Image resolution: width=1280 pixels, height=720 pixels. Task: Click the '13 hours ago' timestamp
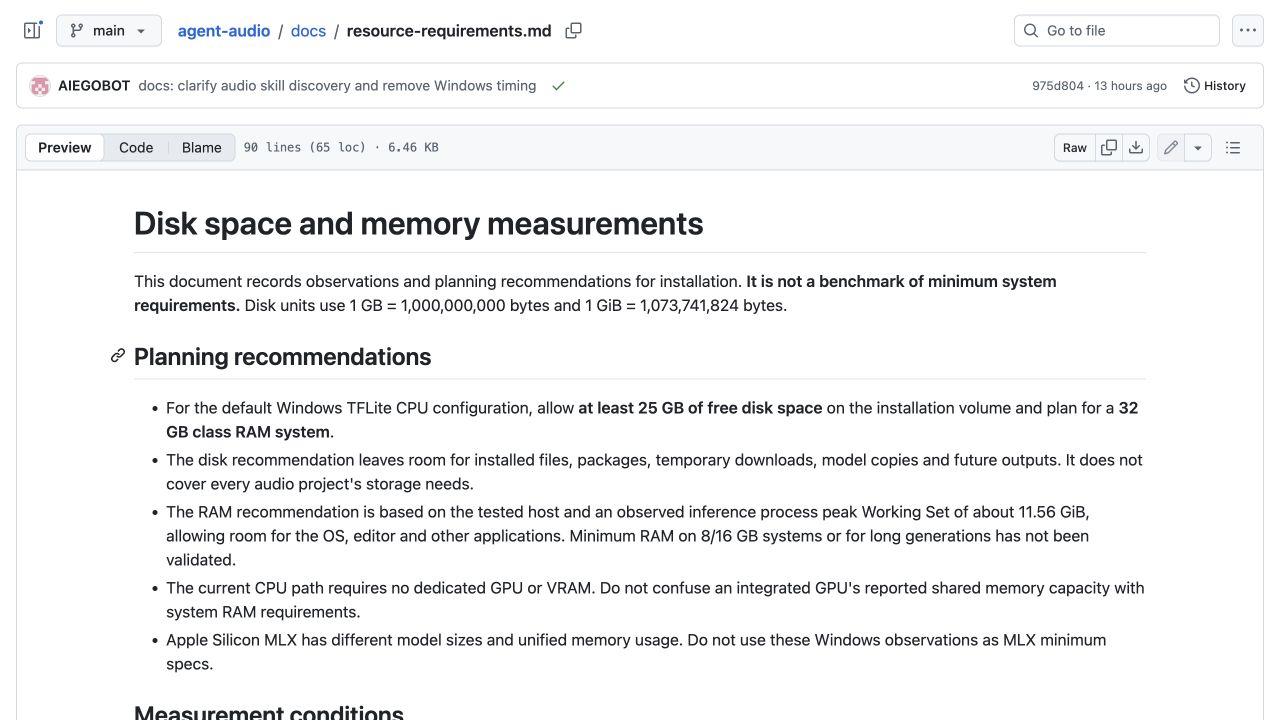click(x=1131, y=86)
